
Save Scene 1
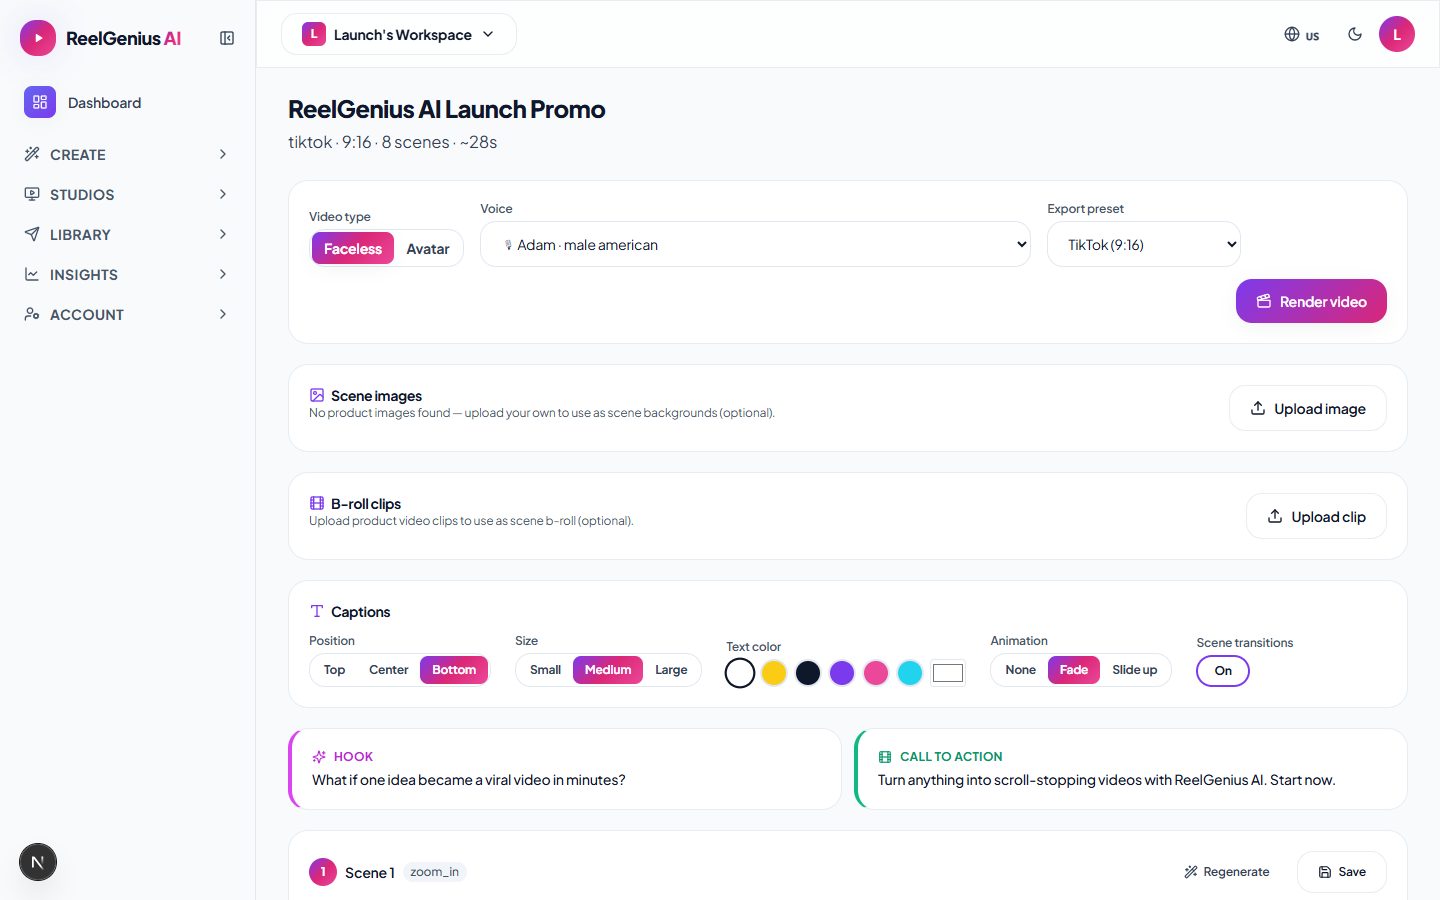[1341, 872]
